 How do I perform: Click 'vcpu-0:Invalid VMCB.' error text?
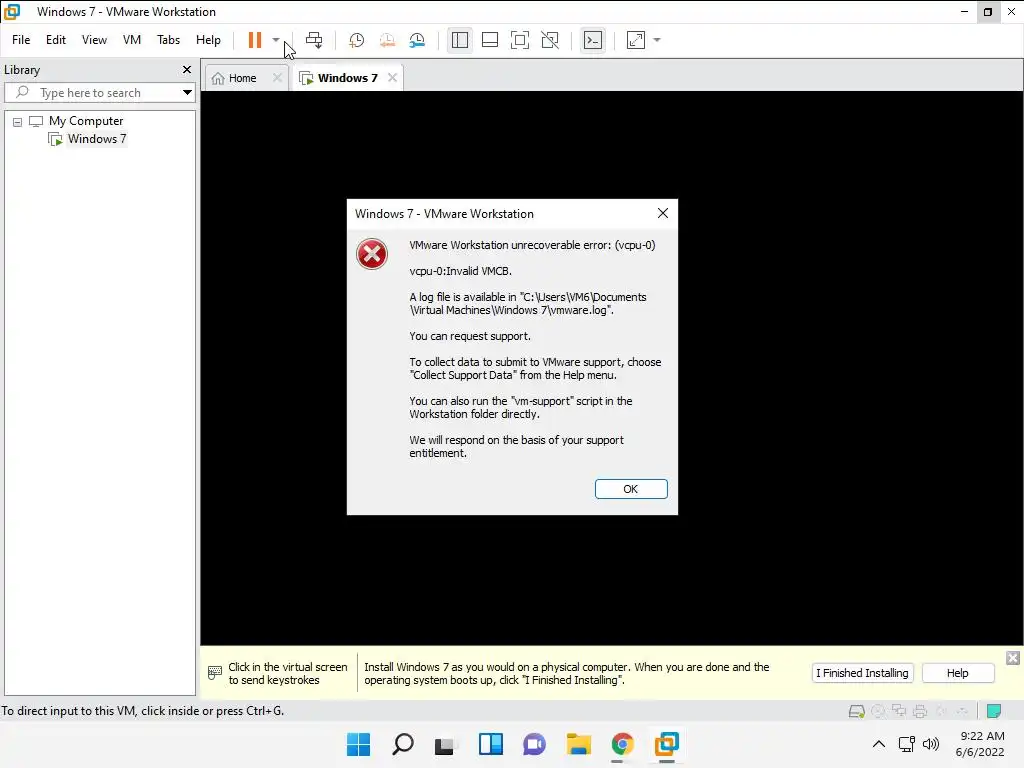[x=460, y=271]
